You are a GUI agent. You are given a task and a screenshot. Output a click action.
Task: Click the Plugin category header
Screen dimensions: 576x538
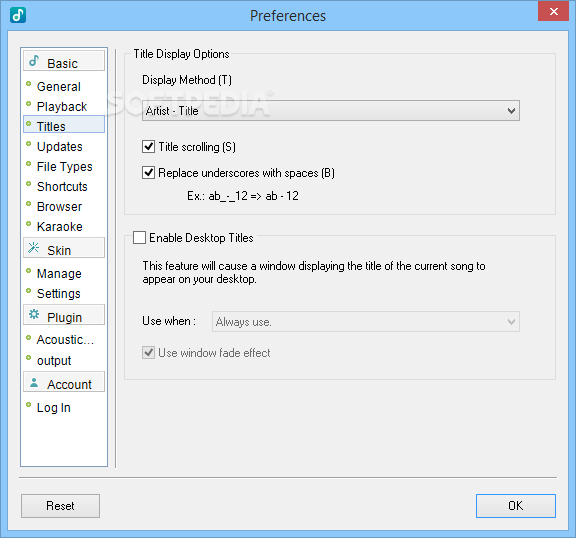pyautogui.click(x=64, y=315)
